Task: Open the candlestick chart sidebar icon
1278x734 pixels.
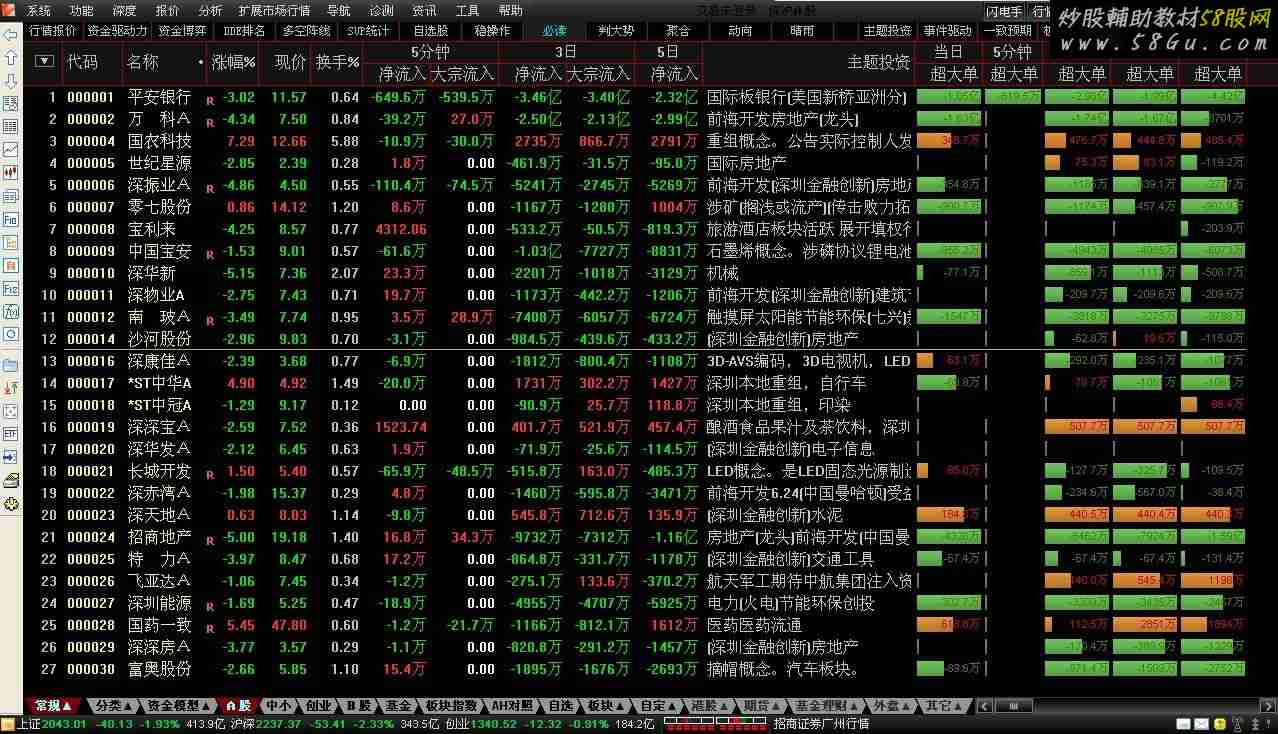Action: point(11,173)
